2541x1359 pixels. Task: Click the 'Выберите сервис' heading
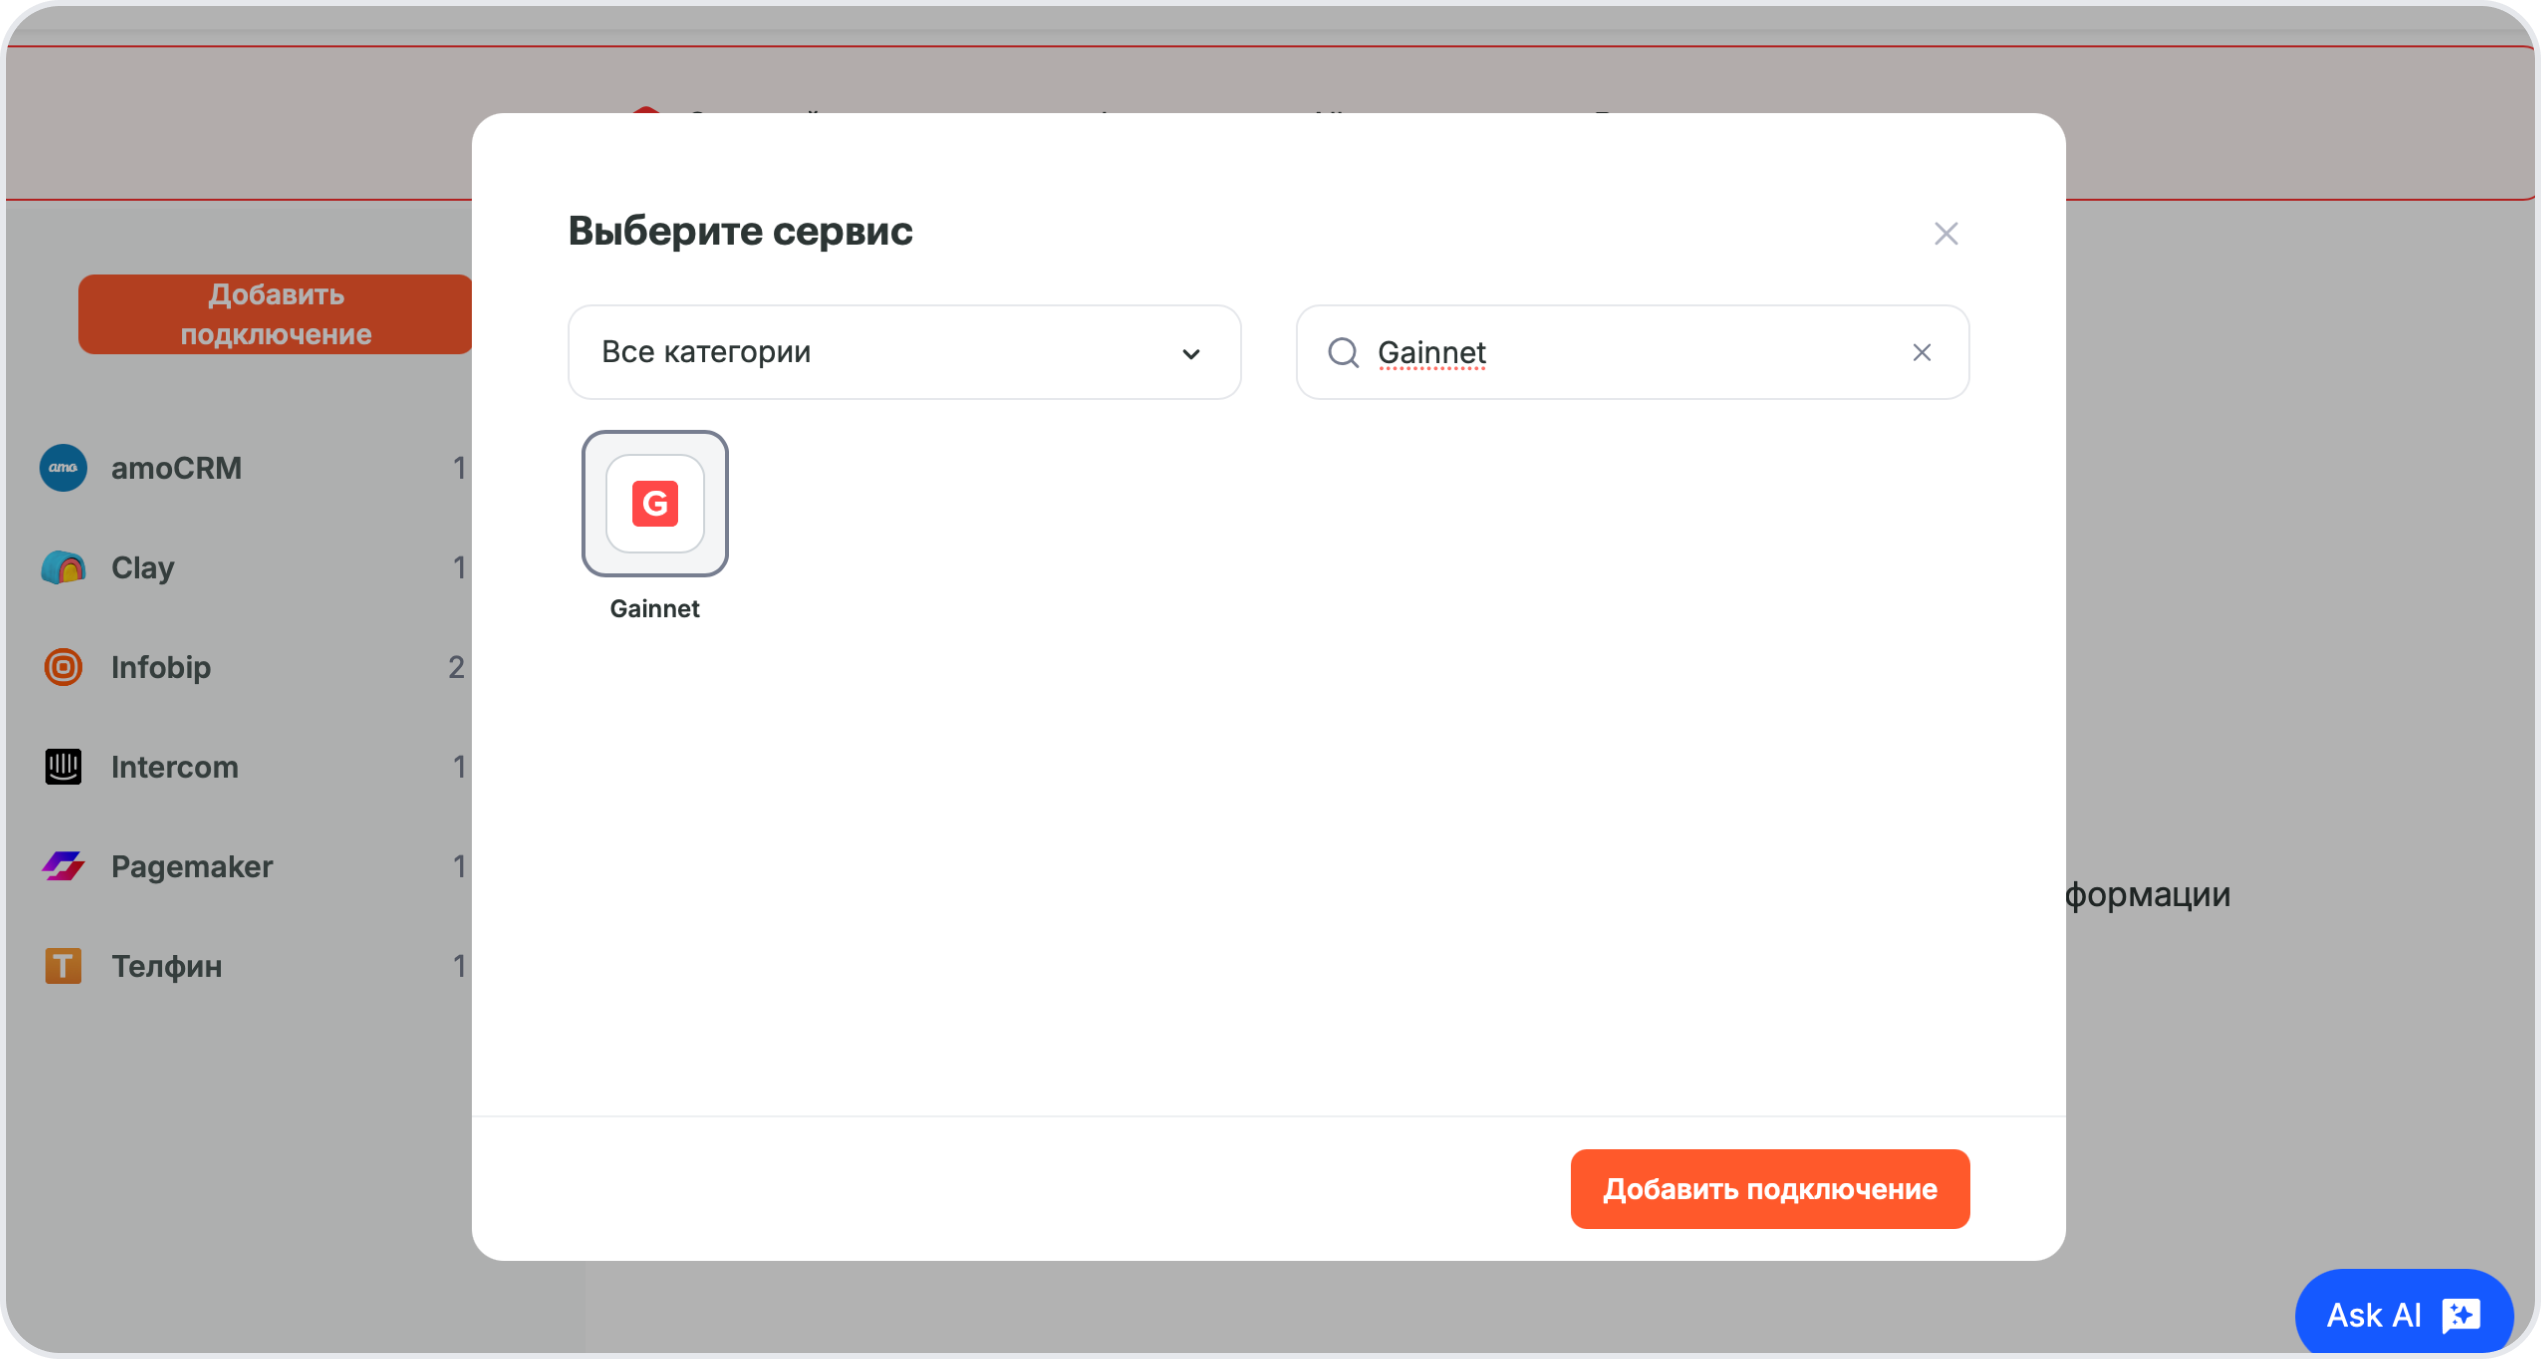(x=740, y=231)
